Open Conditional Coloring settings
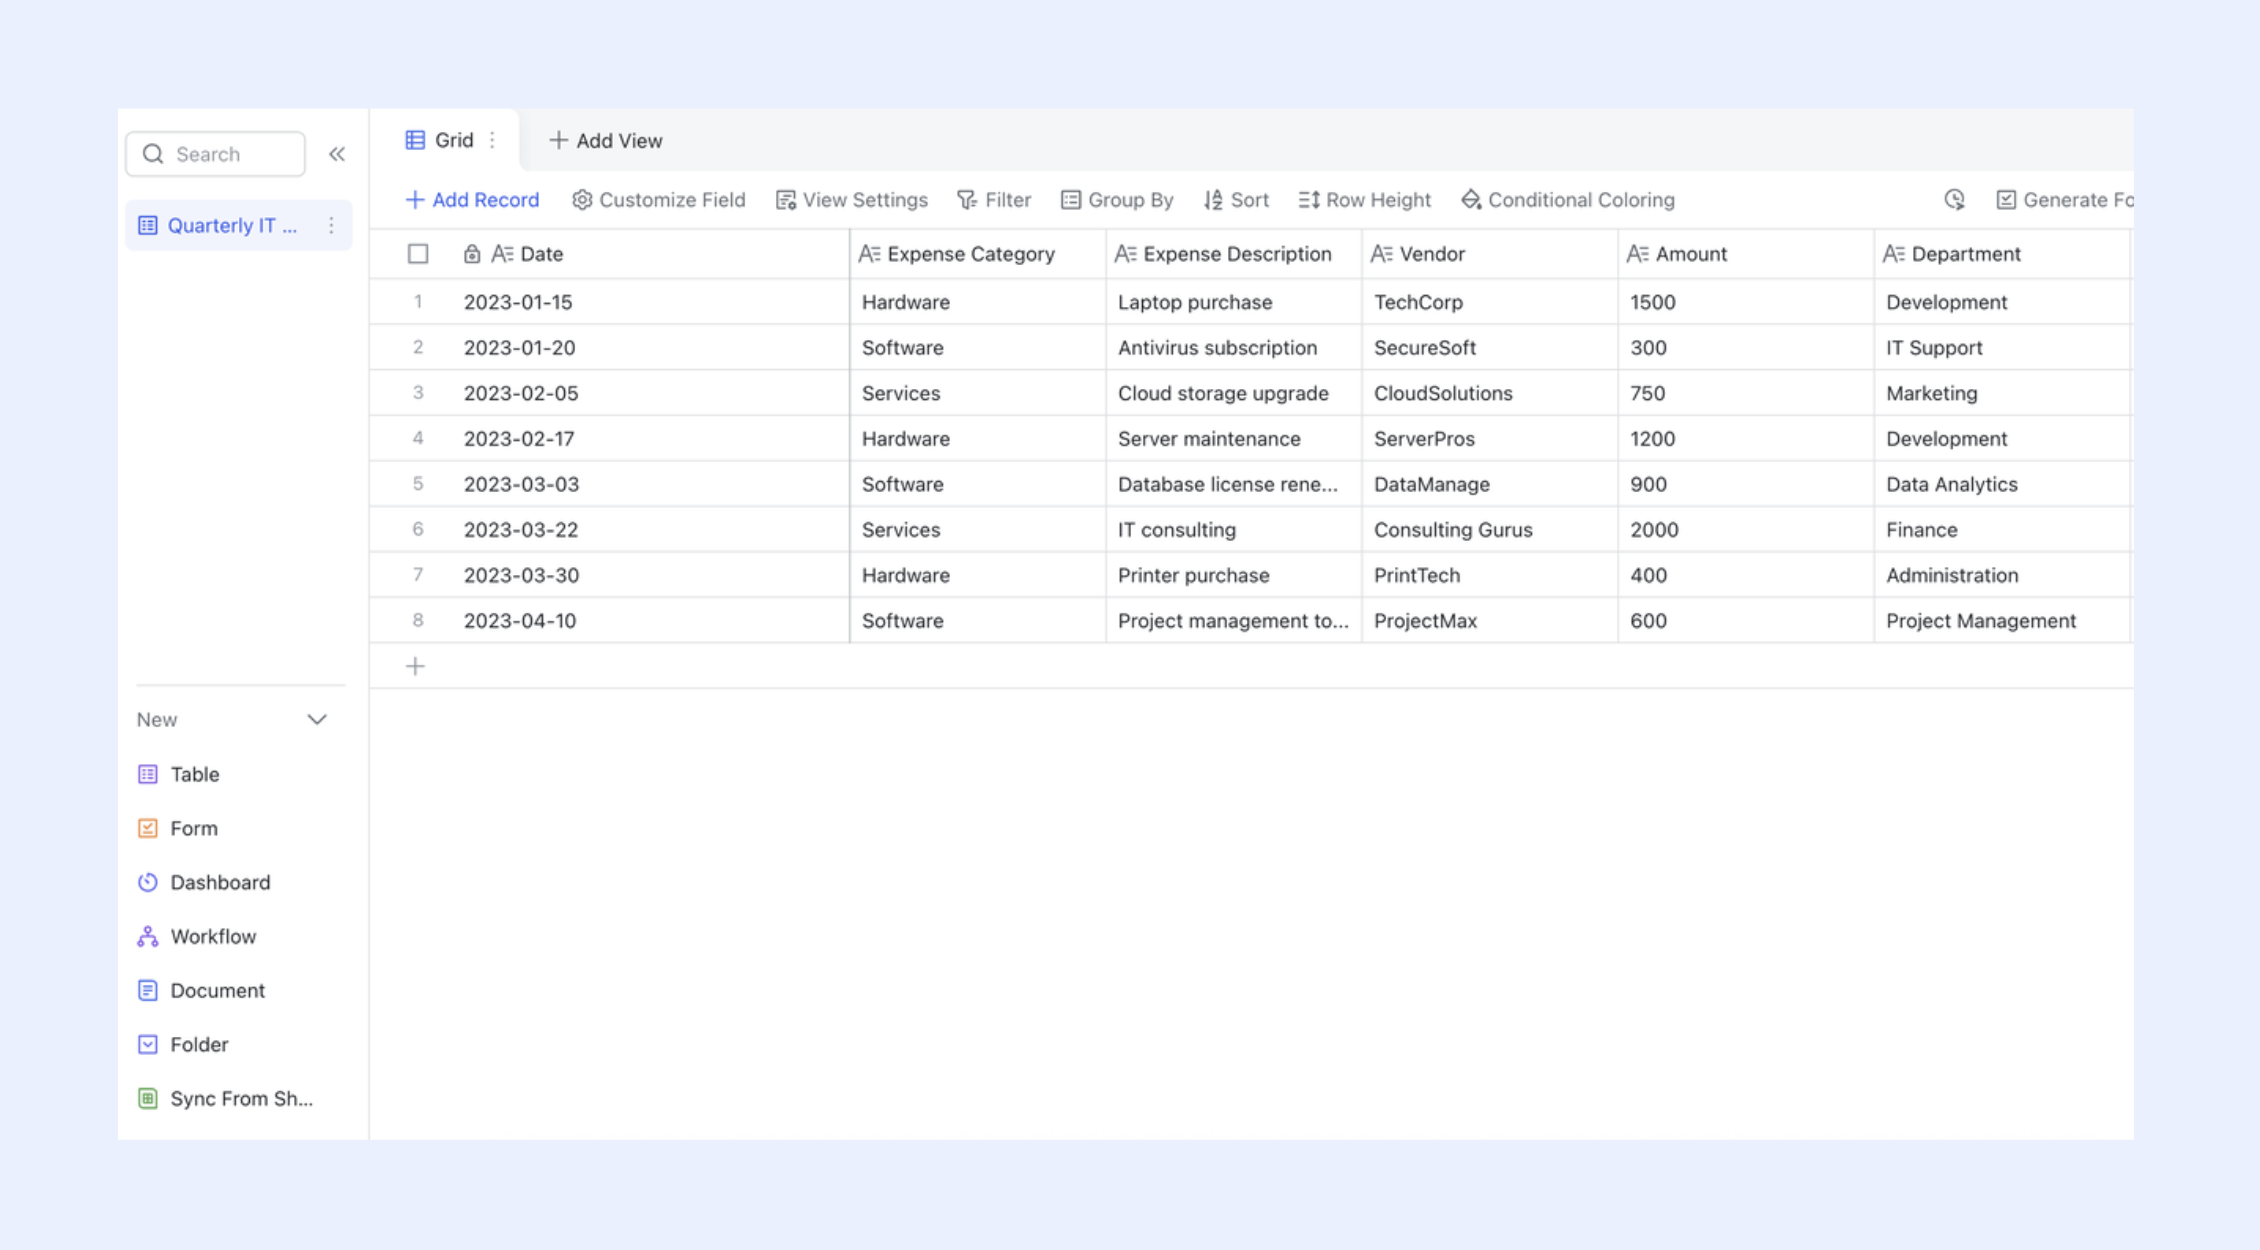The width and height of the screenshot is (2260, 1250). [1568, 200]
